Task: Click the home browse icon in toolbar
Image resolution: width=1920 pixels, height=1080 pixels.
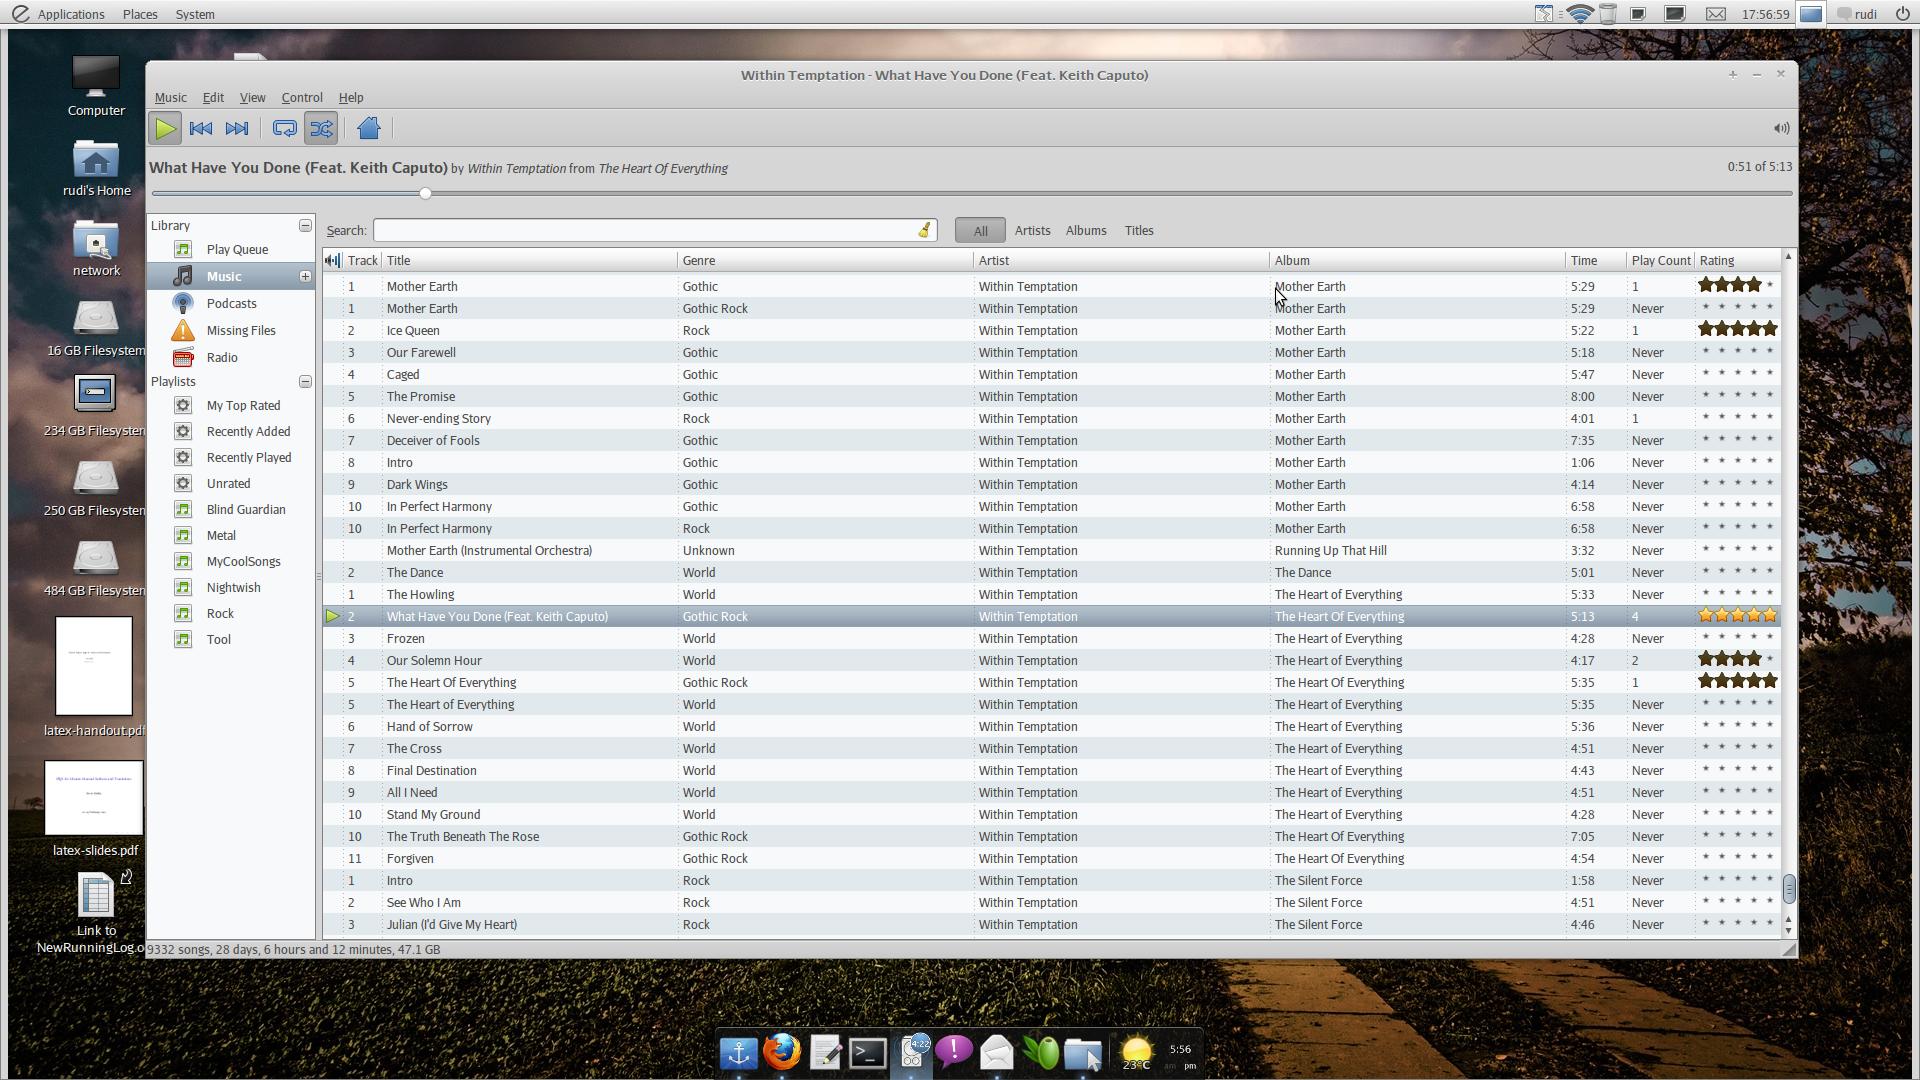Action: point(369,128)
